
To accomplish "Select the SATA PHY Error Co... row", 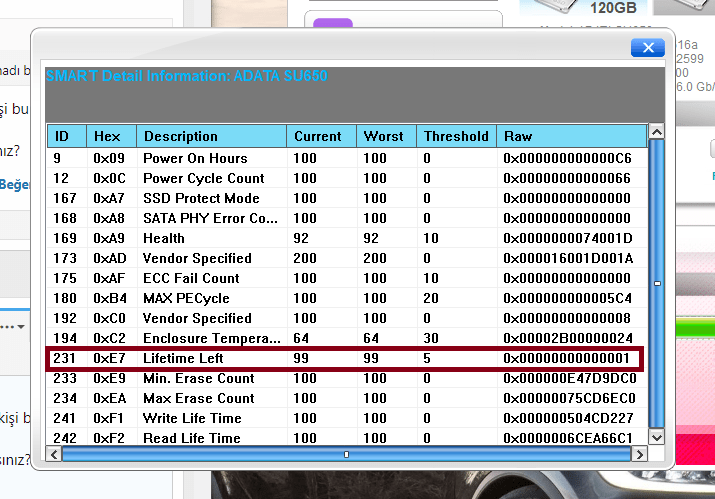I will click(347, 218).
